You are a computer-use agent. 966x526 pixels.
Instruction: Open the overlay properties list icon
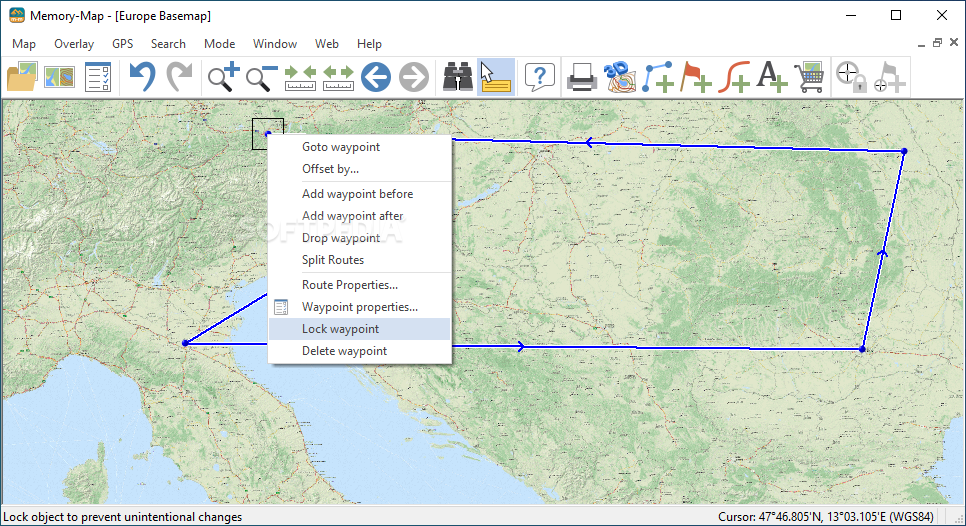(97, 77)
